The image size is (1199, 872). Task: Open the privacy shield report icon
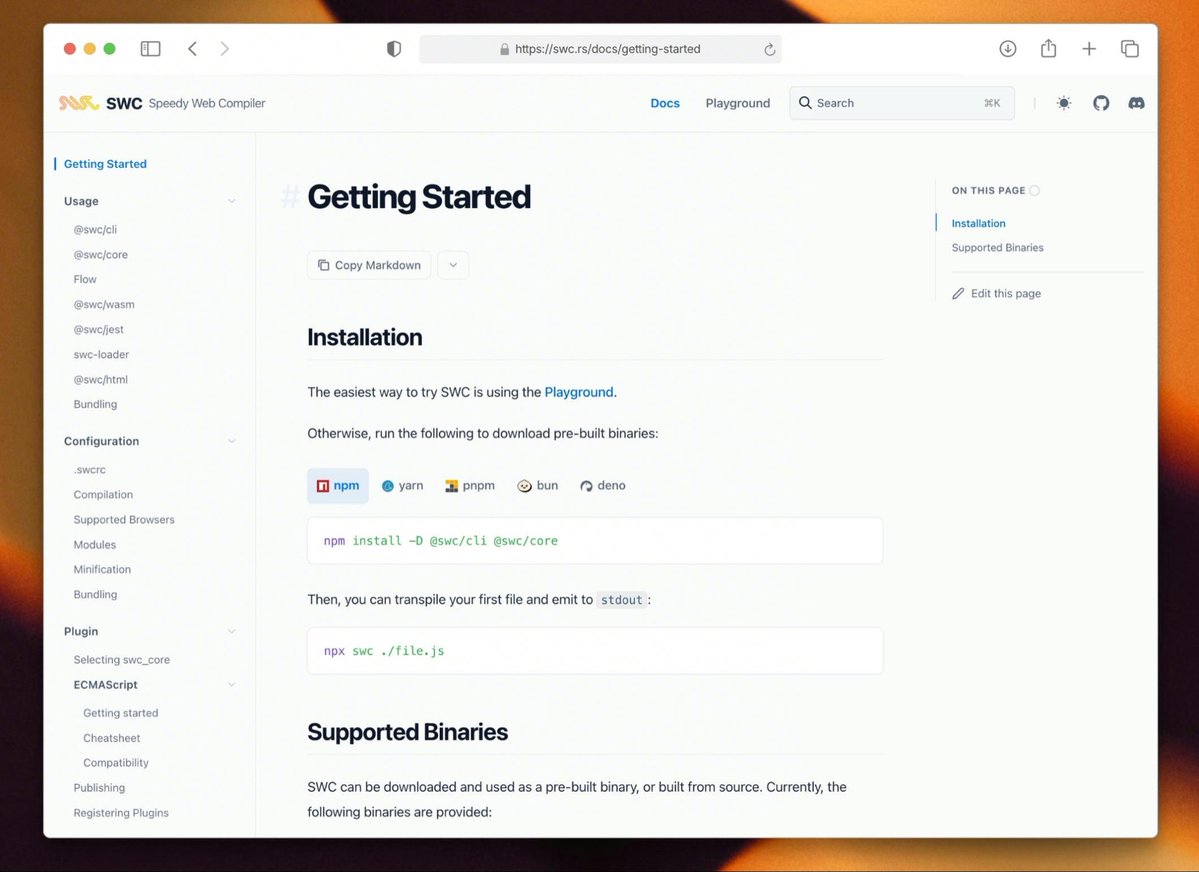pos(394,49)
